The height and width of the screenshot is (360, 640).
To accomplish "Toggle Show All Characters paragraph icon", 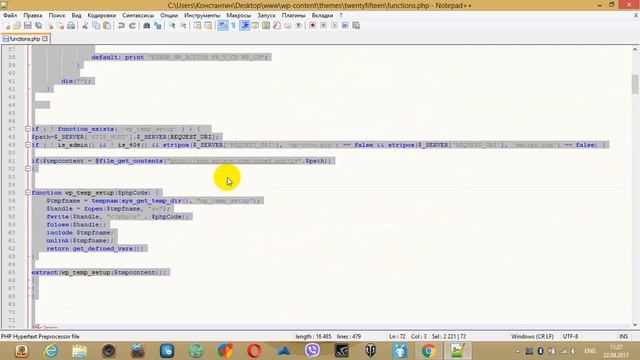I will pyautogui.click(x=233, y=26).
